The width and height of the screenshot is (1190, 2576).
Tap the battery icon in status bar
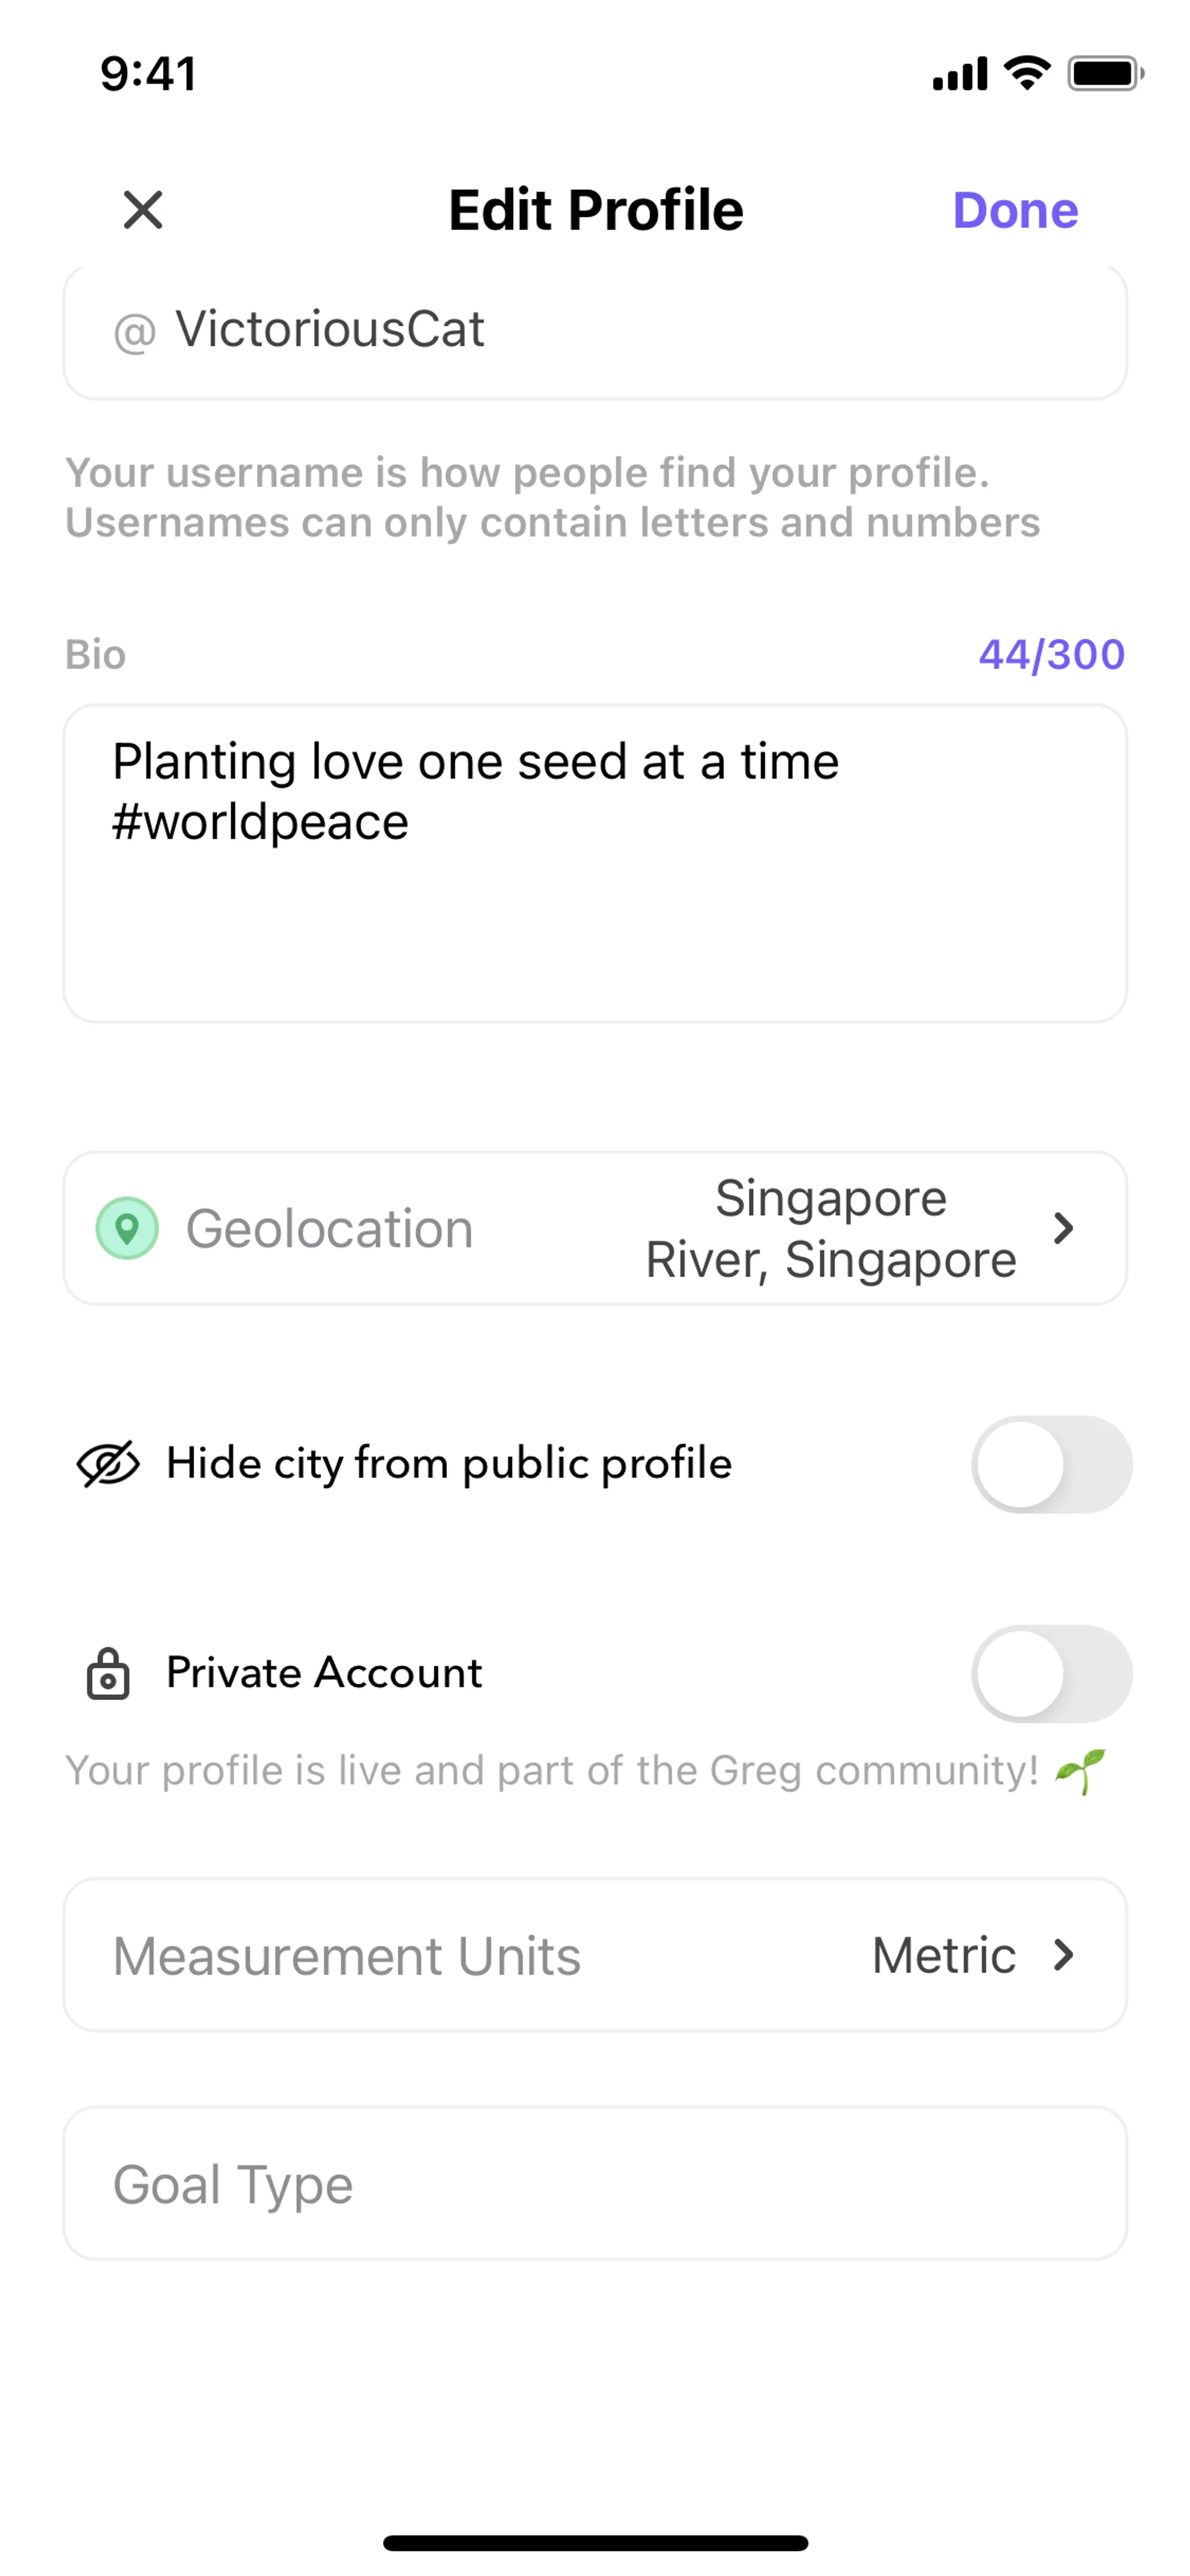coord(1105,74)
